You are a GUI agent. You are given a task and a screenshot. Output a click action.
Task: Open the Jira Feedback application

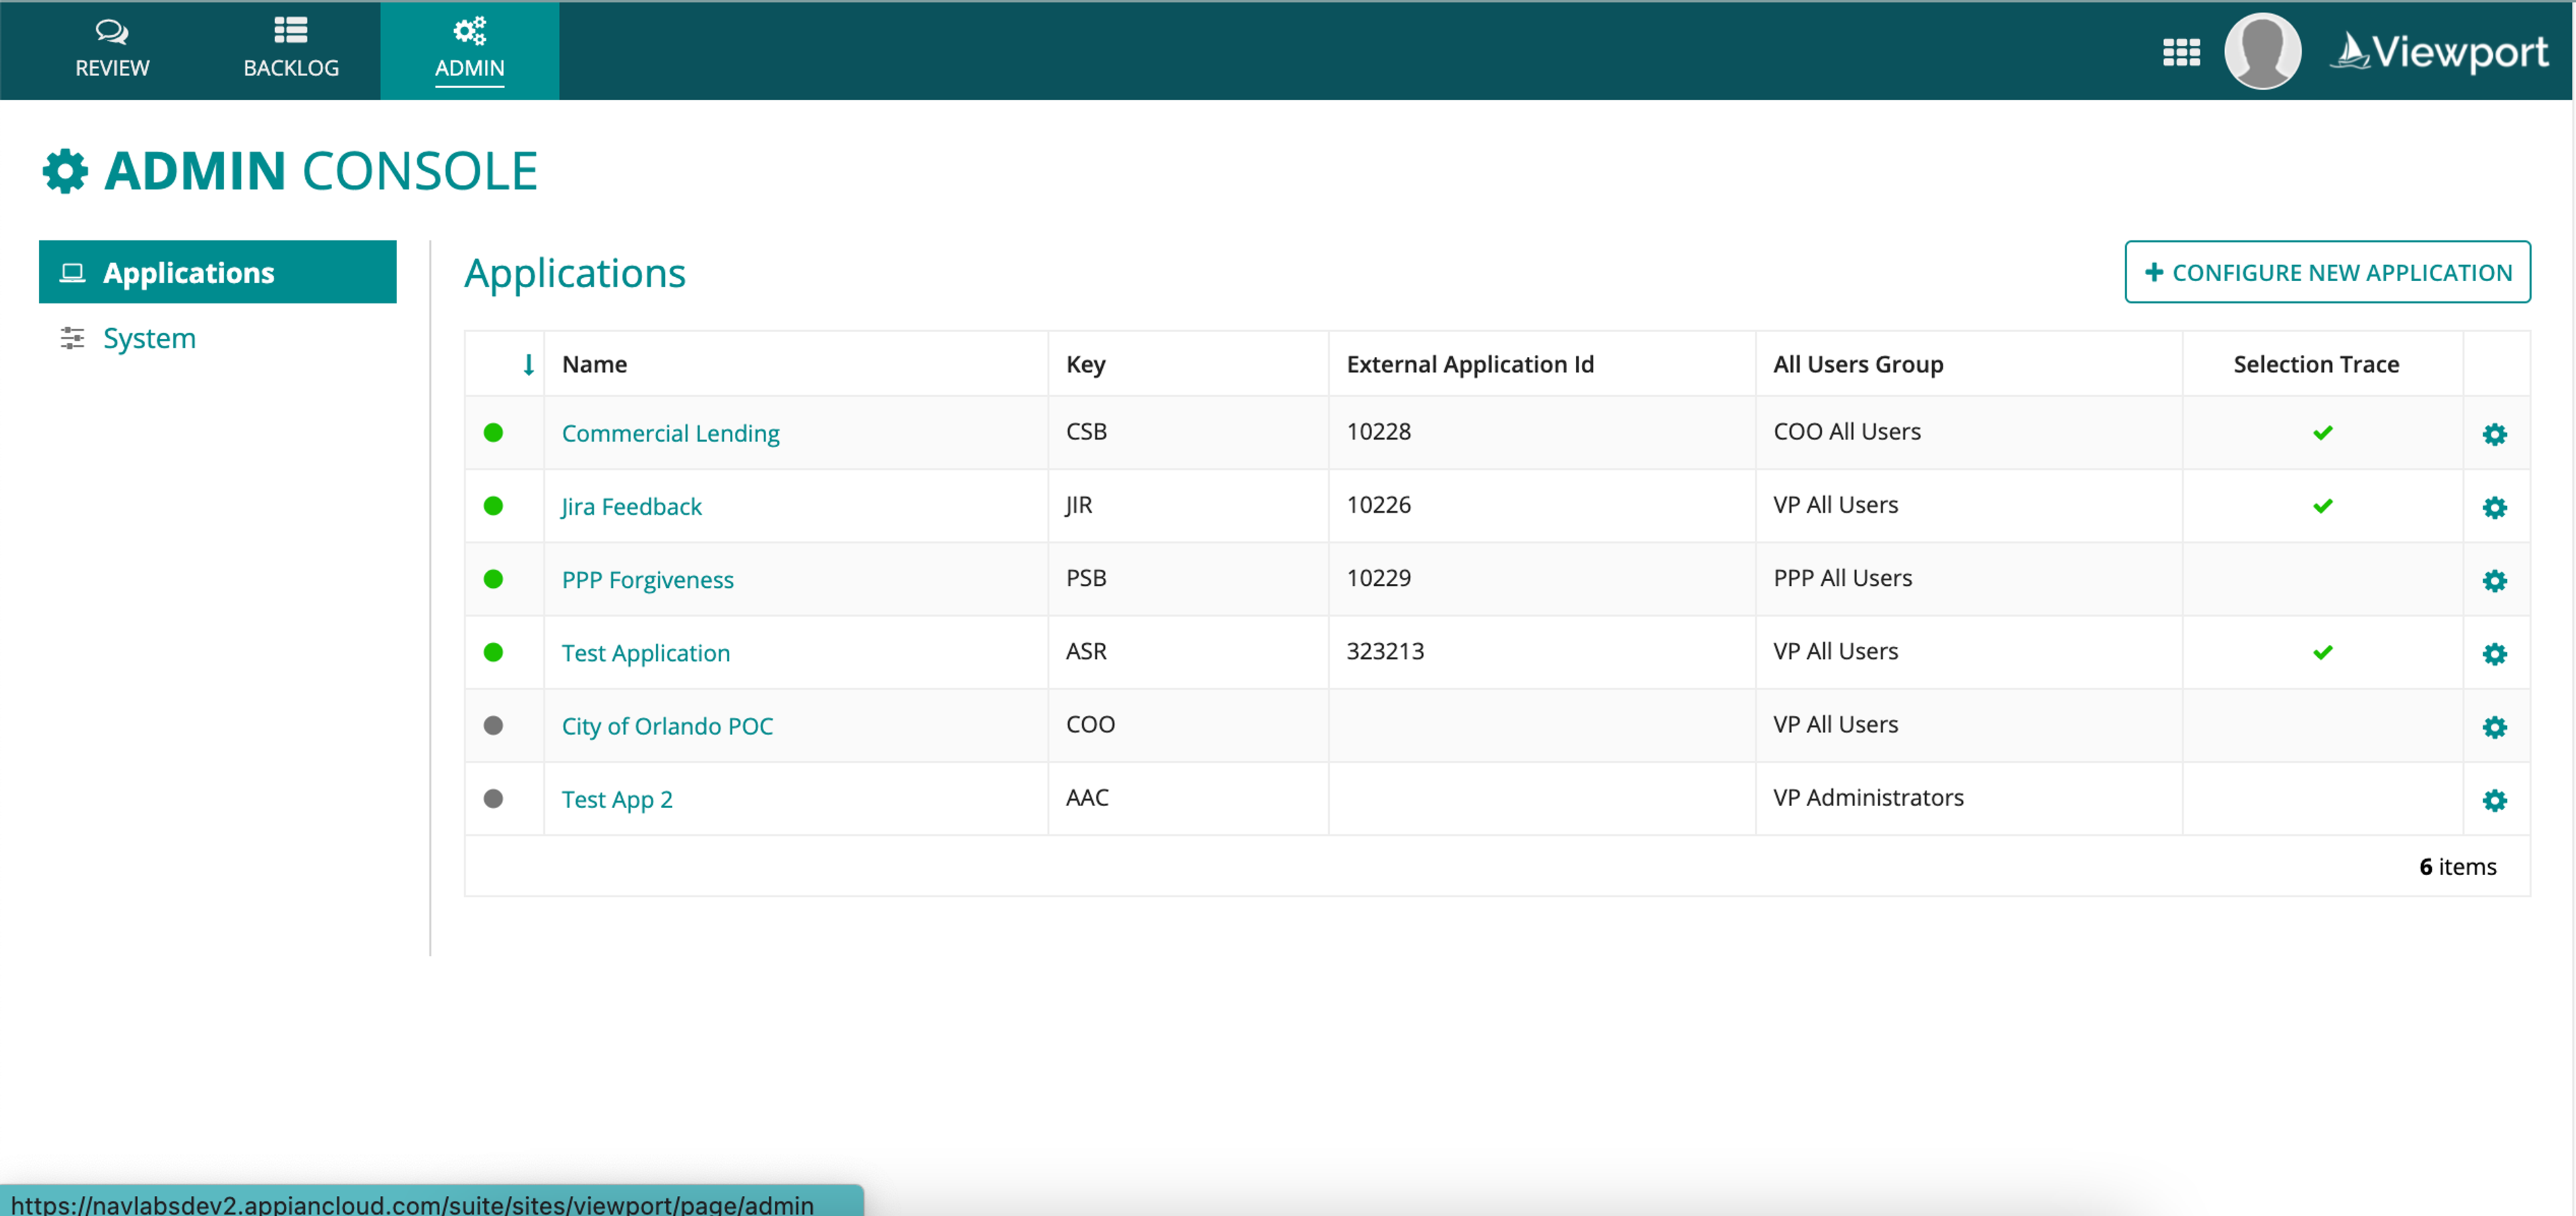pos(631,506)
